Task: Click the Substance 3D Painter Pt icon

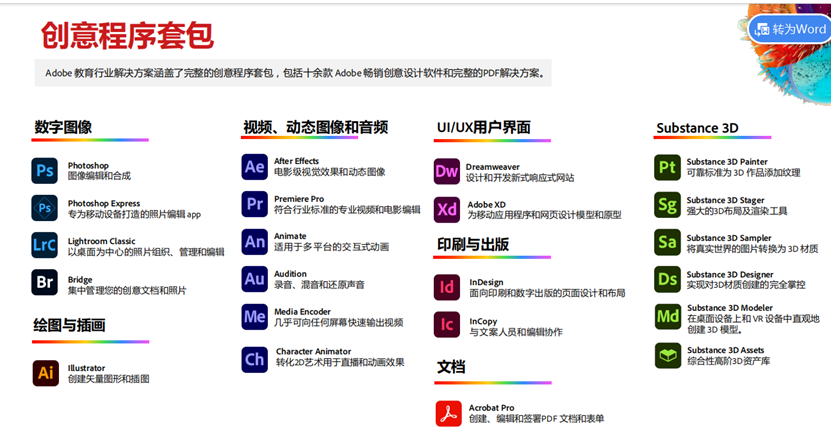Action: (667, 167)
